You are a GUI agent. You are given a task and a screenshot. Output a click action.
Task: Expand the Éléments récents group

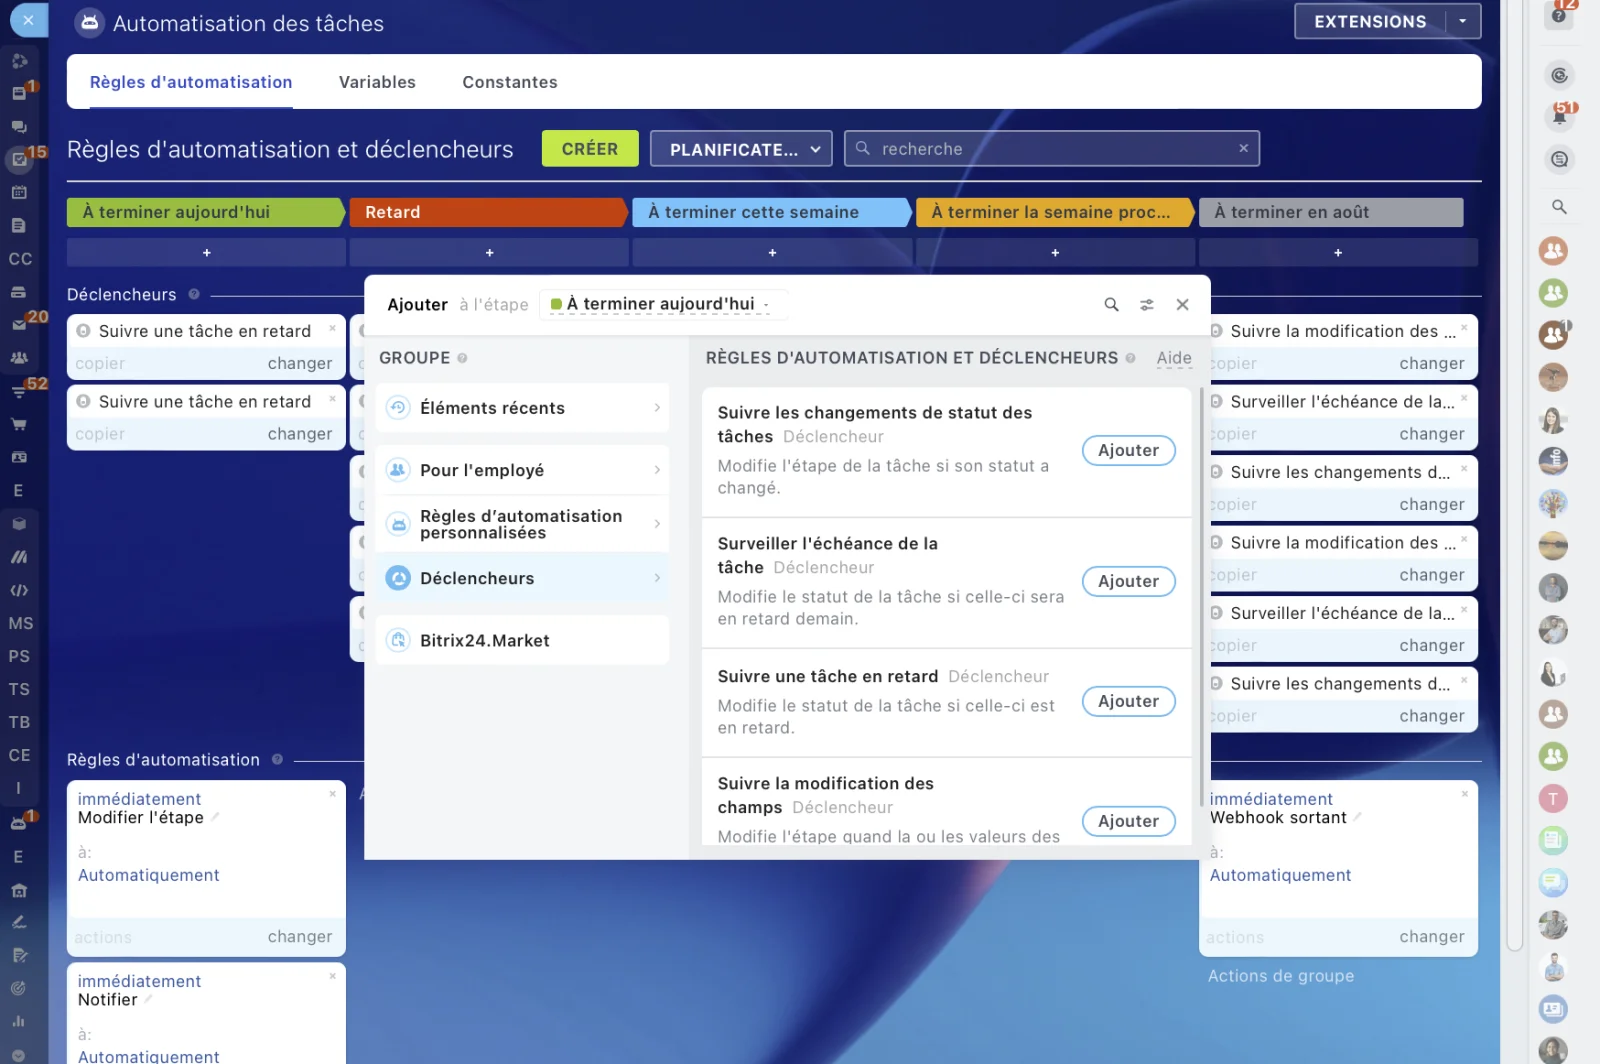click(x=522, y=408)
